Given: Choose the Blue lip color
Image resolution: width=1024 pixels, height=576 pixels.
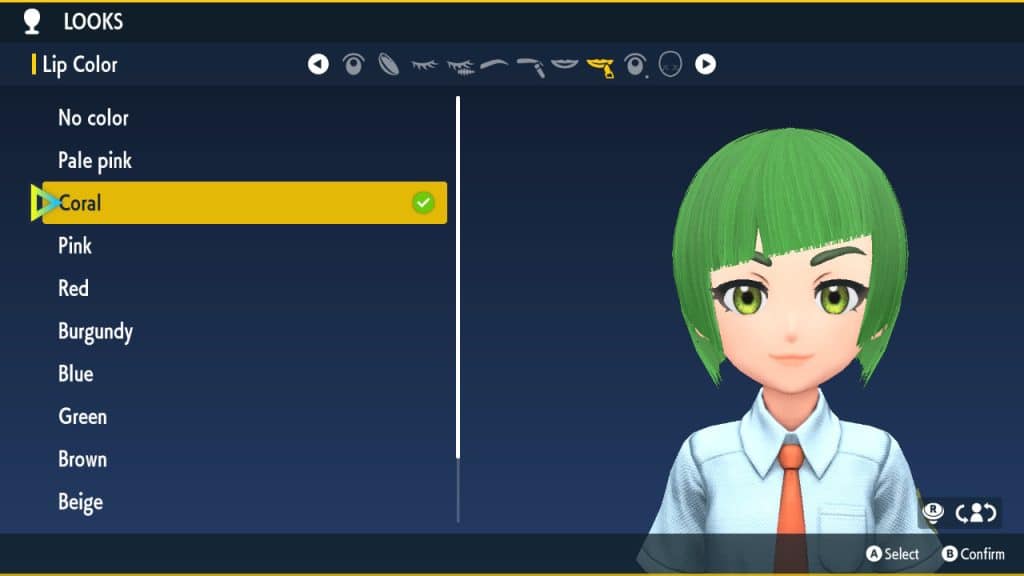Looking at the screenshot, I should 76,374.
